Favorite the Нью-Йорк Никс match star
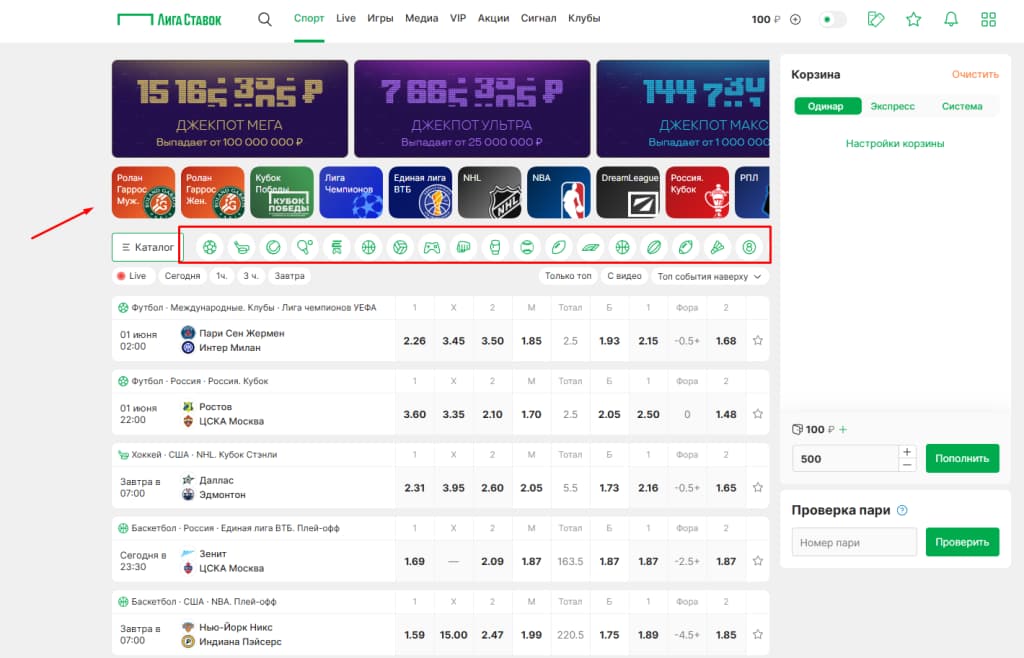This screenshot has width=1024, height=658. coord(758,634)
